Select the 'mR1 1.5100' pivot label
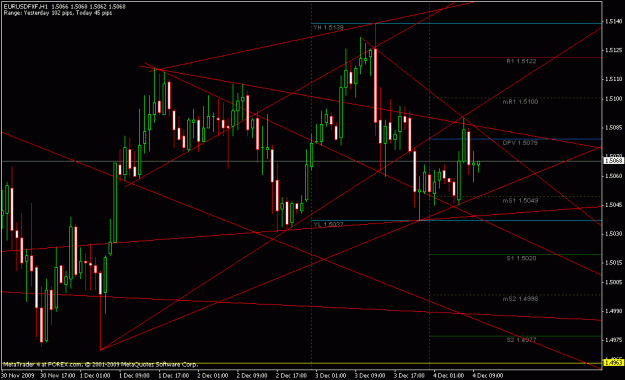Image resolution: width=625 pixels, height=380 pixels. 520,102
